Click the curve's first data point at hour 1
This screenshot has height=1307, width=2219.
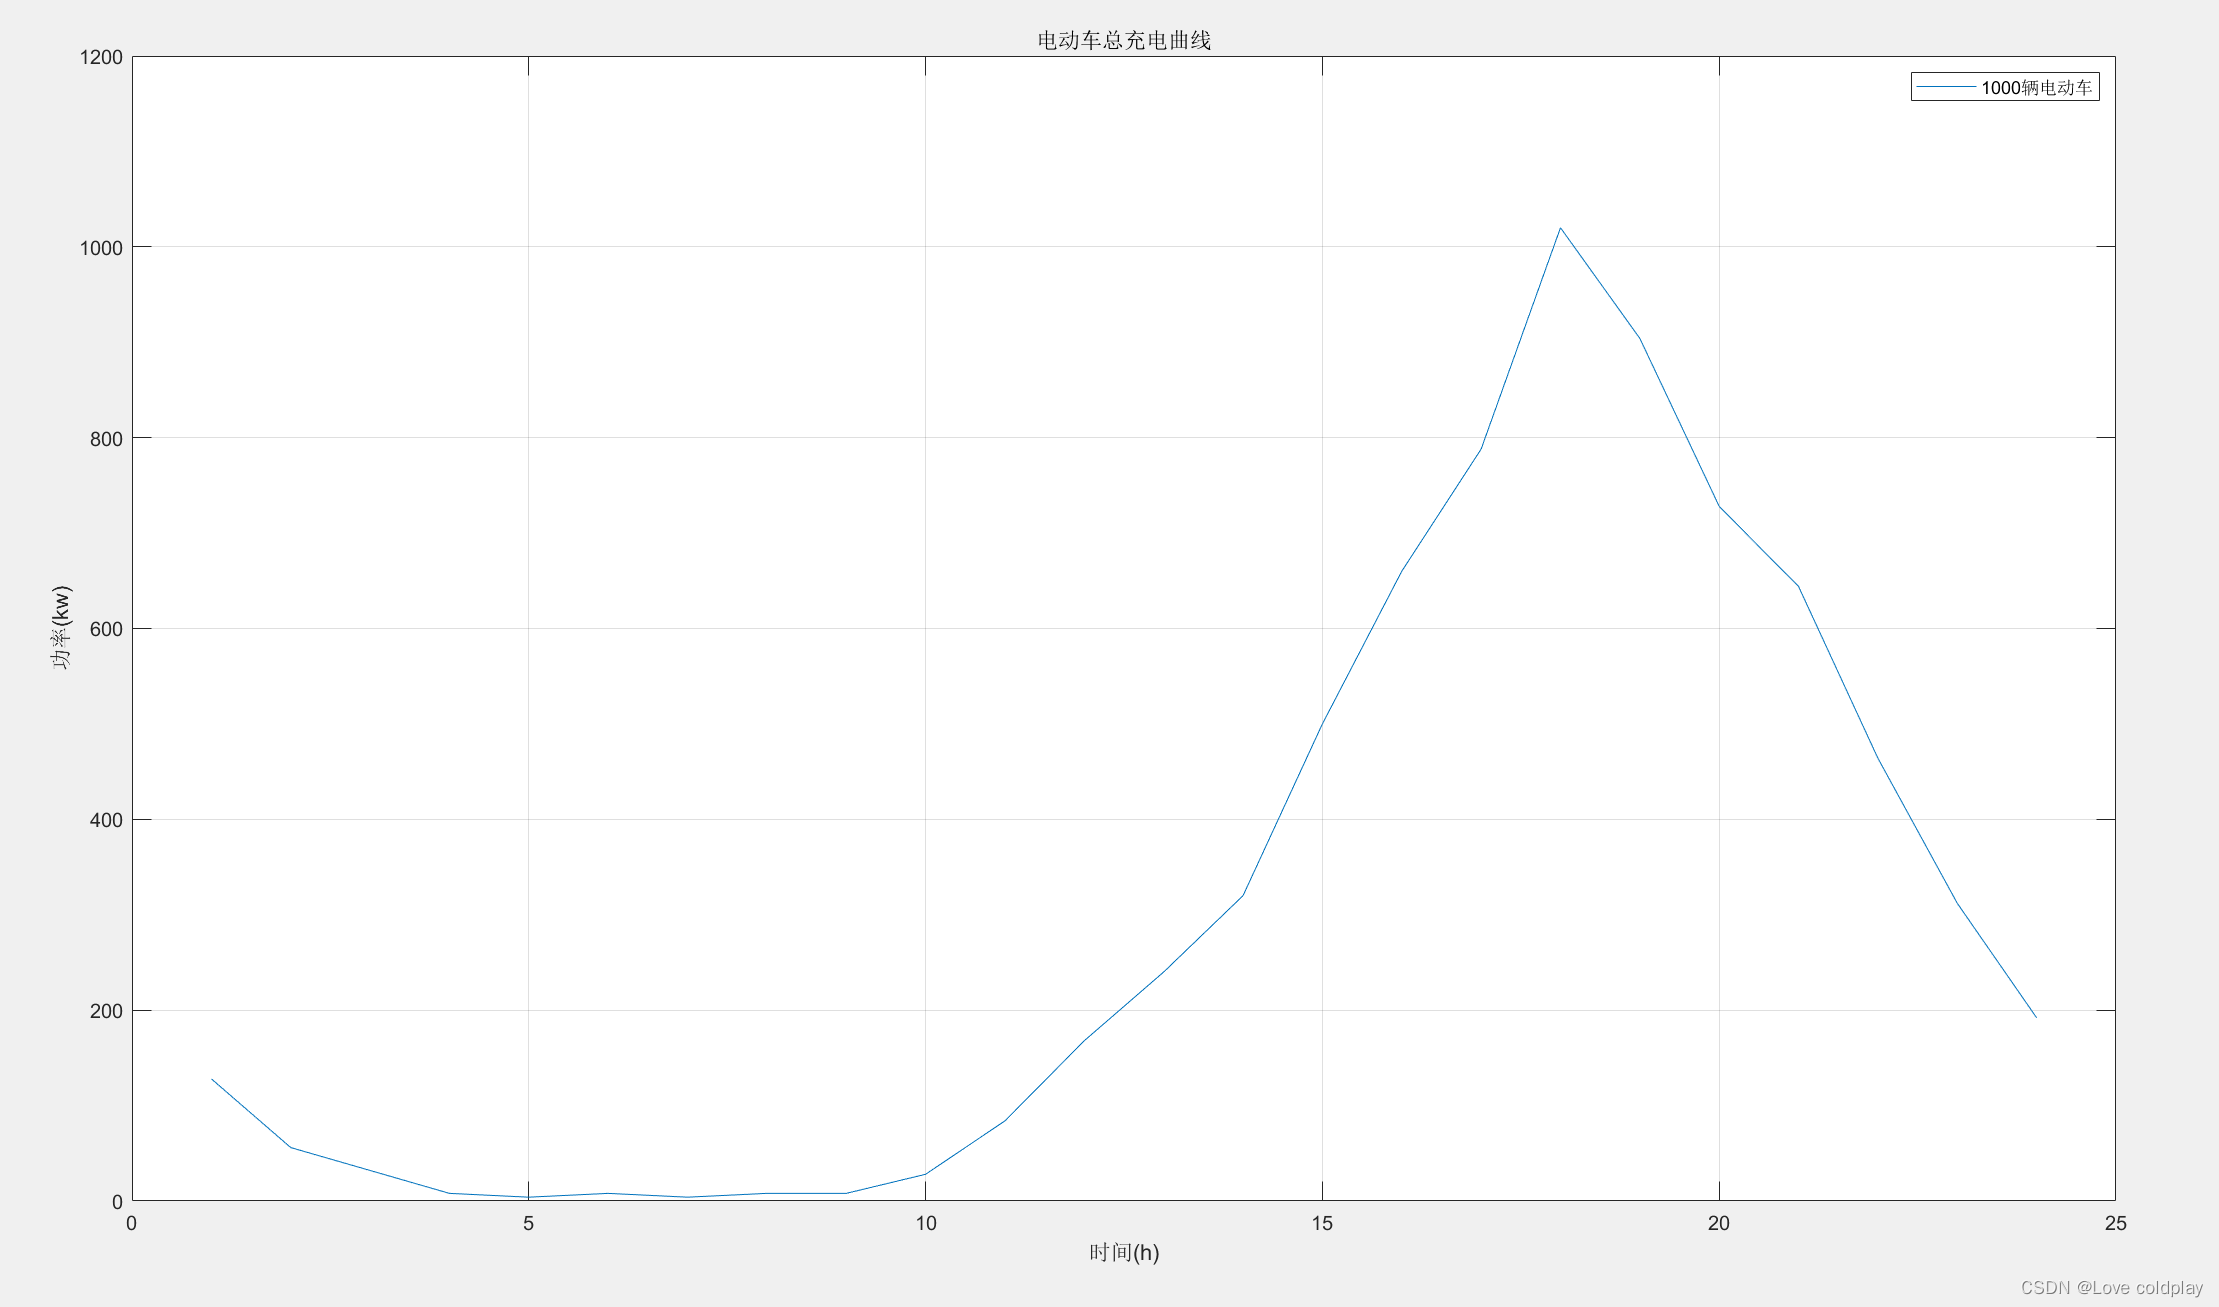click(x=212, y=1079)
